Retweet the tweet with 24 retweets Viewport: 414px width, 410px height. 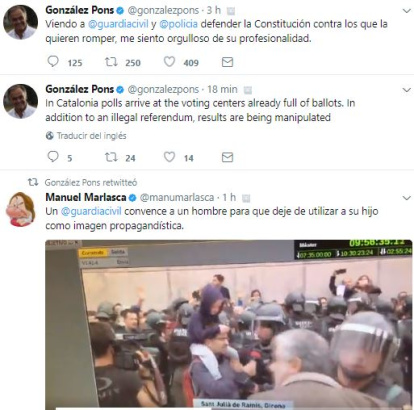coord(111,157)
